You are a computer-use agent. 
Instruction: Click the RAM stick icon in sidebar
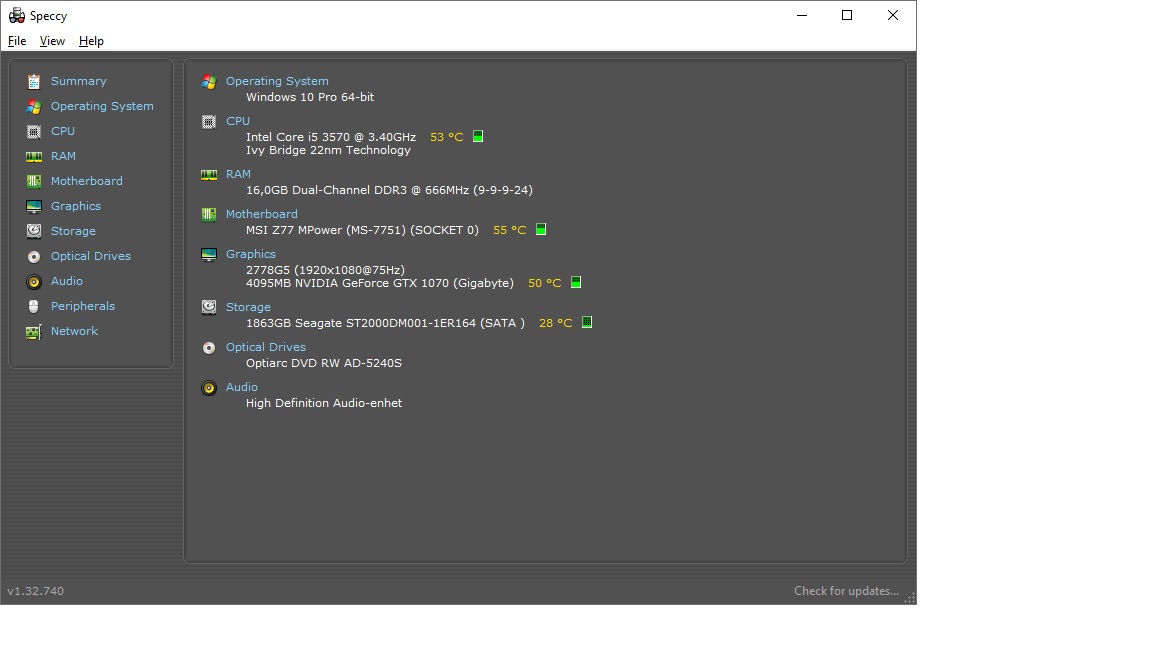pyautogui.click(x=34, y=156)
